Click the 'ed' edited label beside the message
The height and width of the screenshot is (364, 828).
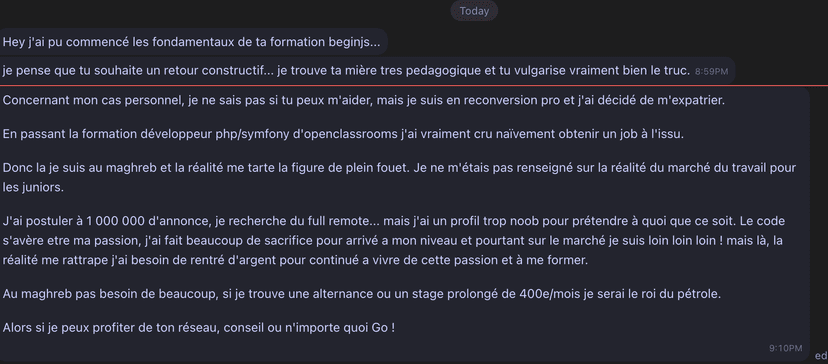click(821, 355)
